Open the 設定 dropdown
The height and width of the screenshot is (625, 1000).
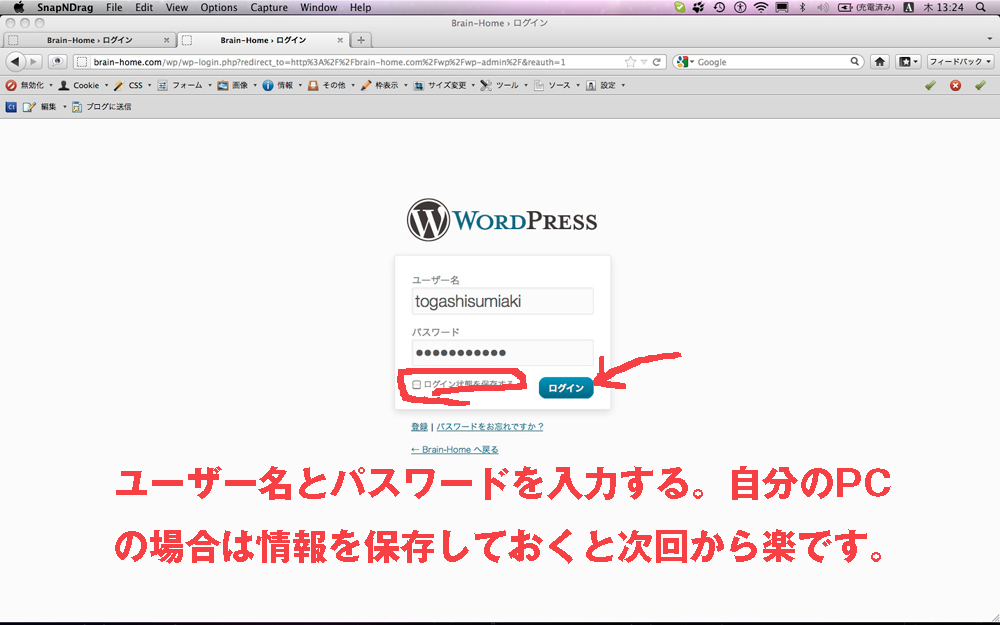(605, 85)
